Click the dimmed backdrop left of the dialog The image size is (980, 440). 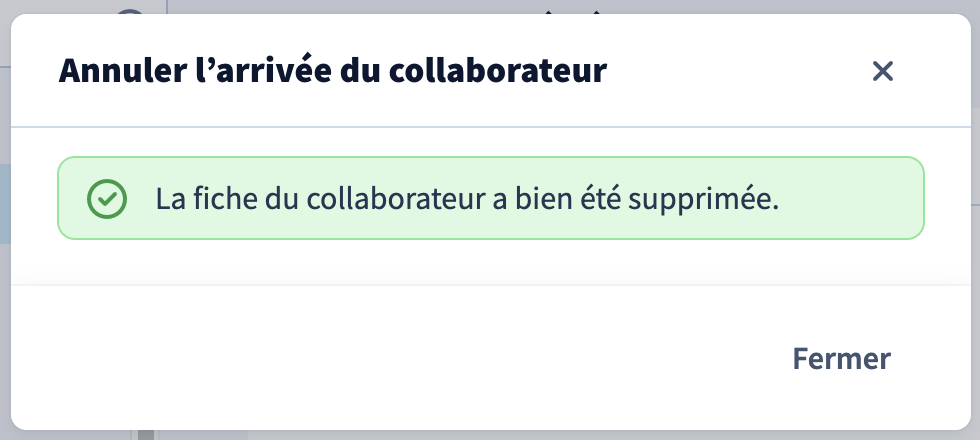pos(5,312)
